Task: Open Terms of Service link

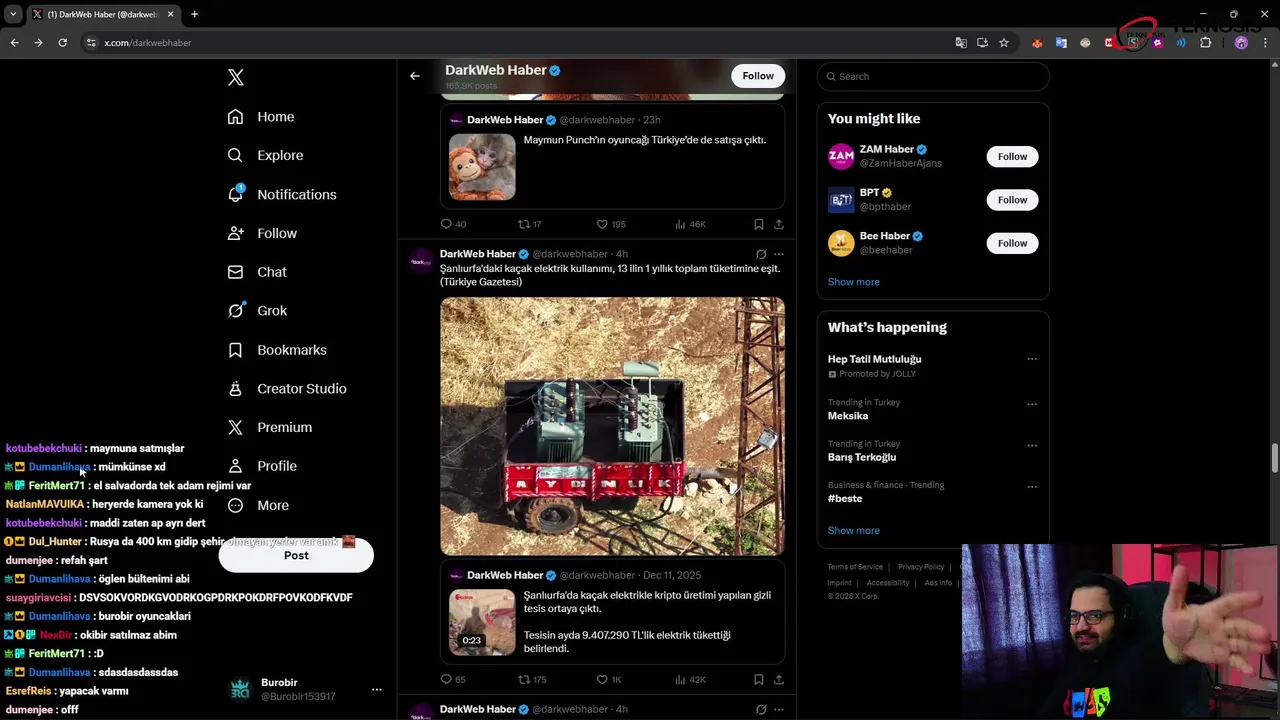Action: 855,567
